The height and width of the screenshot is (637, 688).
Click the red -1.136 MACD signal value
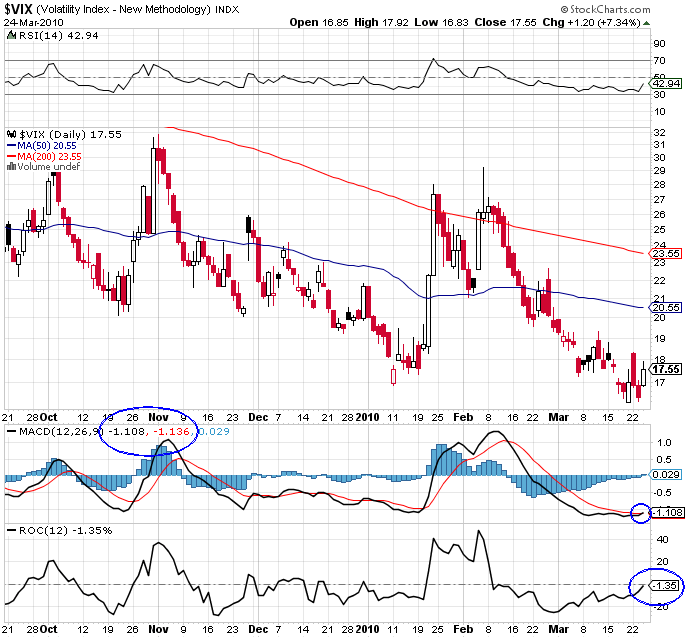coord(171,432)
